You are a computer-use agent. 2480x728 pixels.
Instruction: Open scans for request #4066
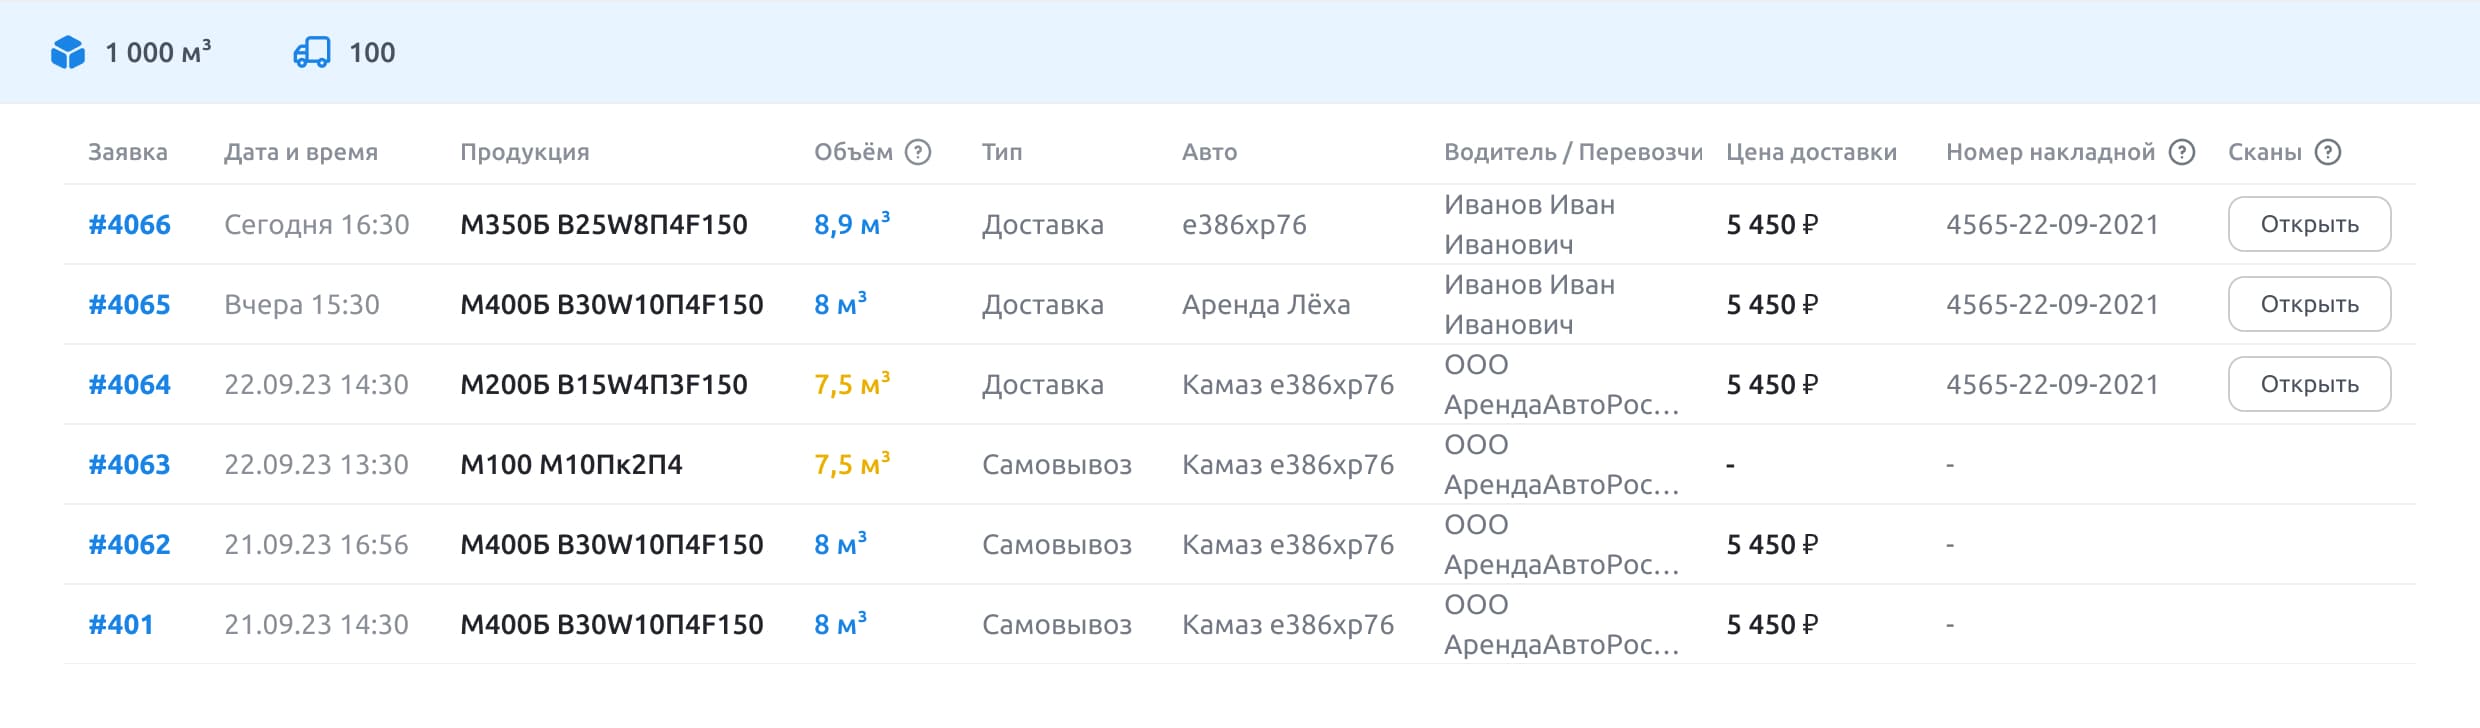(2308, 224)
